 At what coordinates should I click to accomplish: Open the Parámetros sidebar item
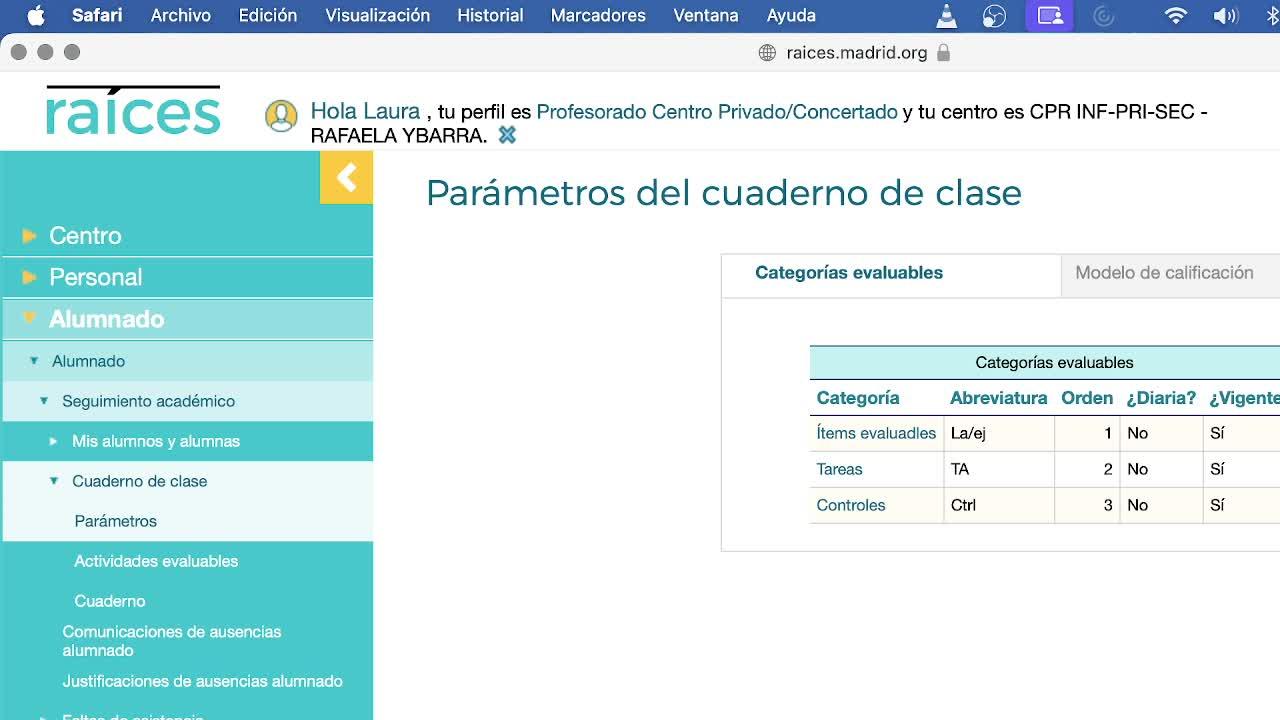(x=116, y=521)
